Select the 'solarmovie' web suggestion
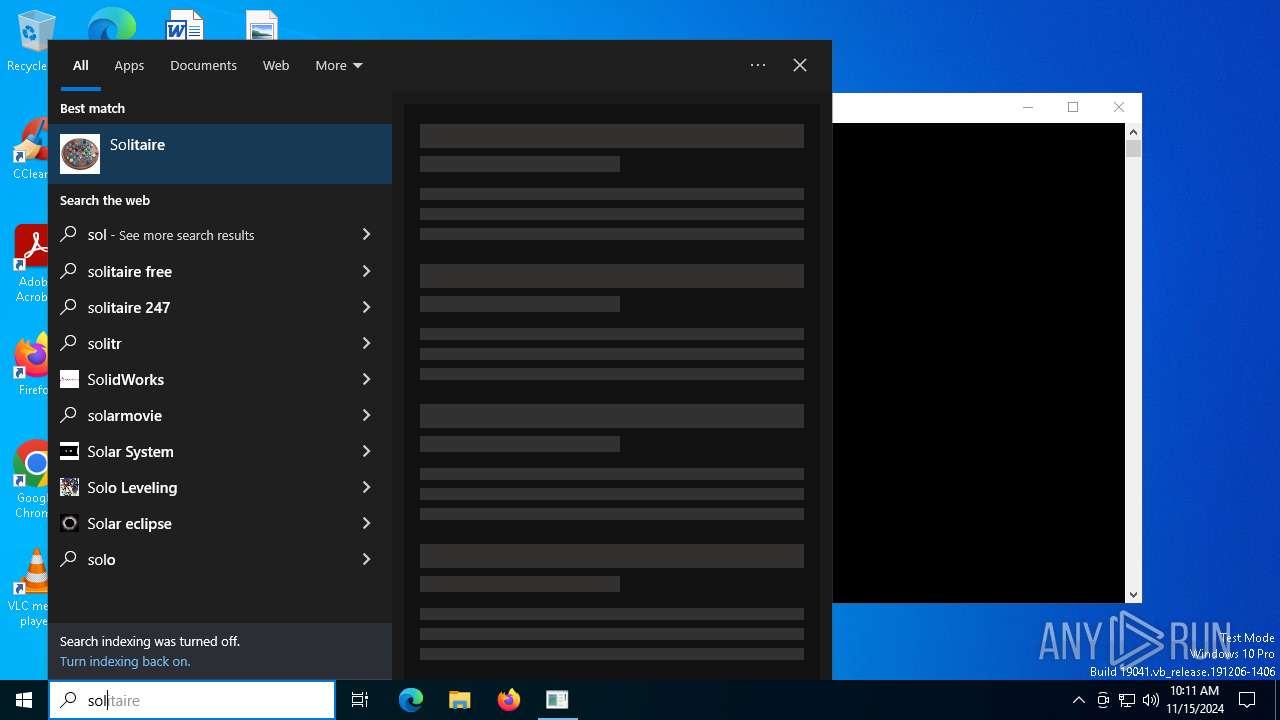Viewport: 1280px width, 720px height. tap(197, 415)
